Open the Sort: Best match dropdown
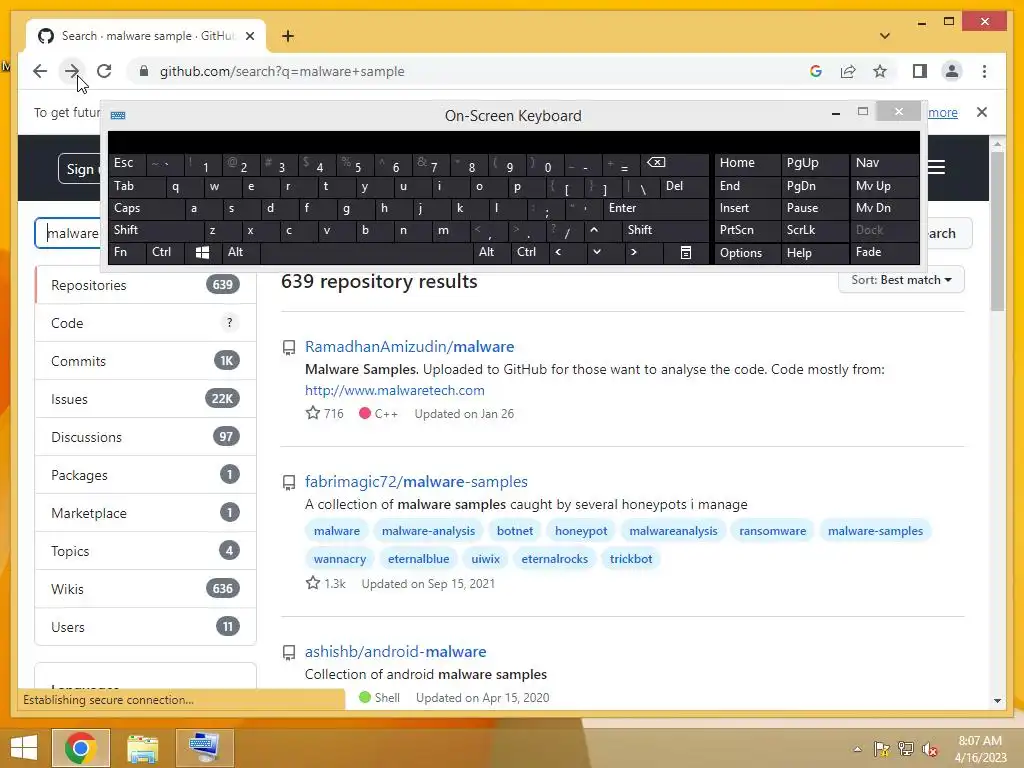Image resolution: width=1024 pixels, height=768 pixels. click(901, 280)
